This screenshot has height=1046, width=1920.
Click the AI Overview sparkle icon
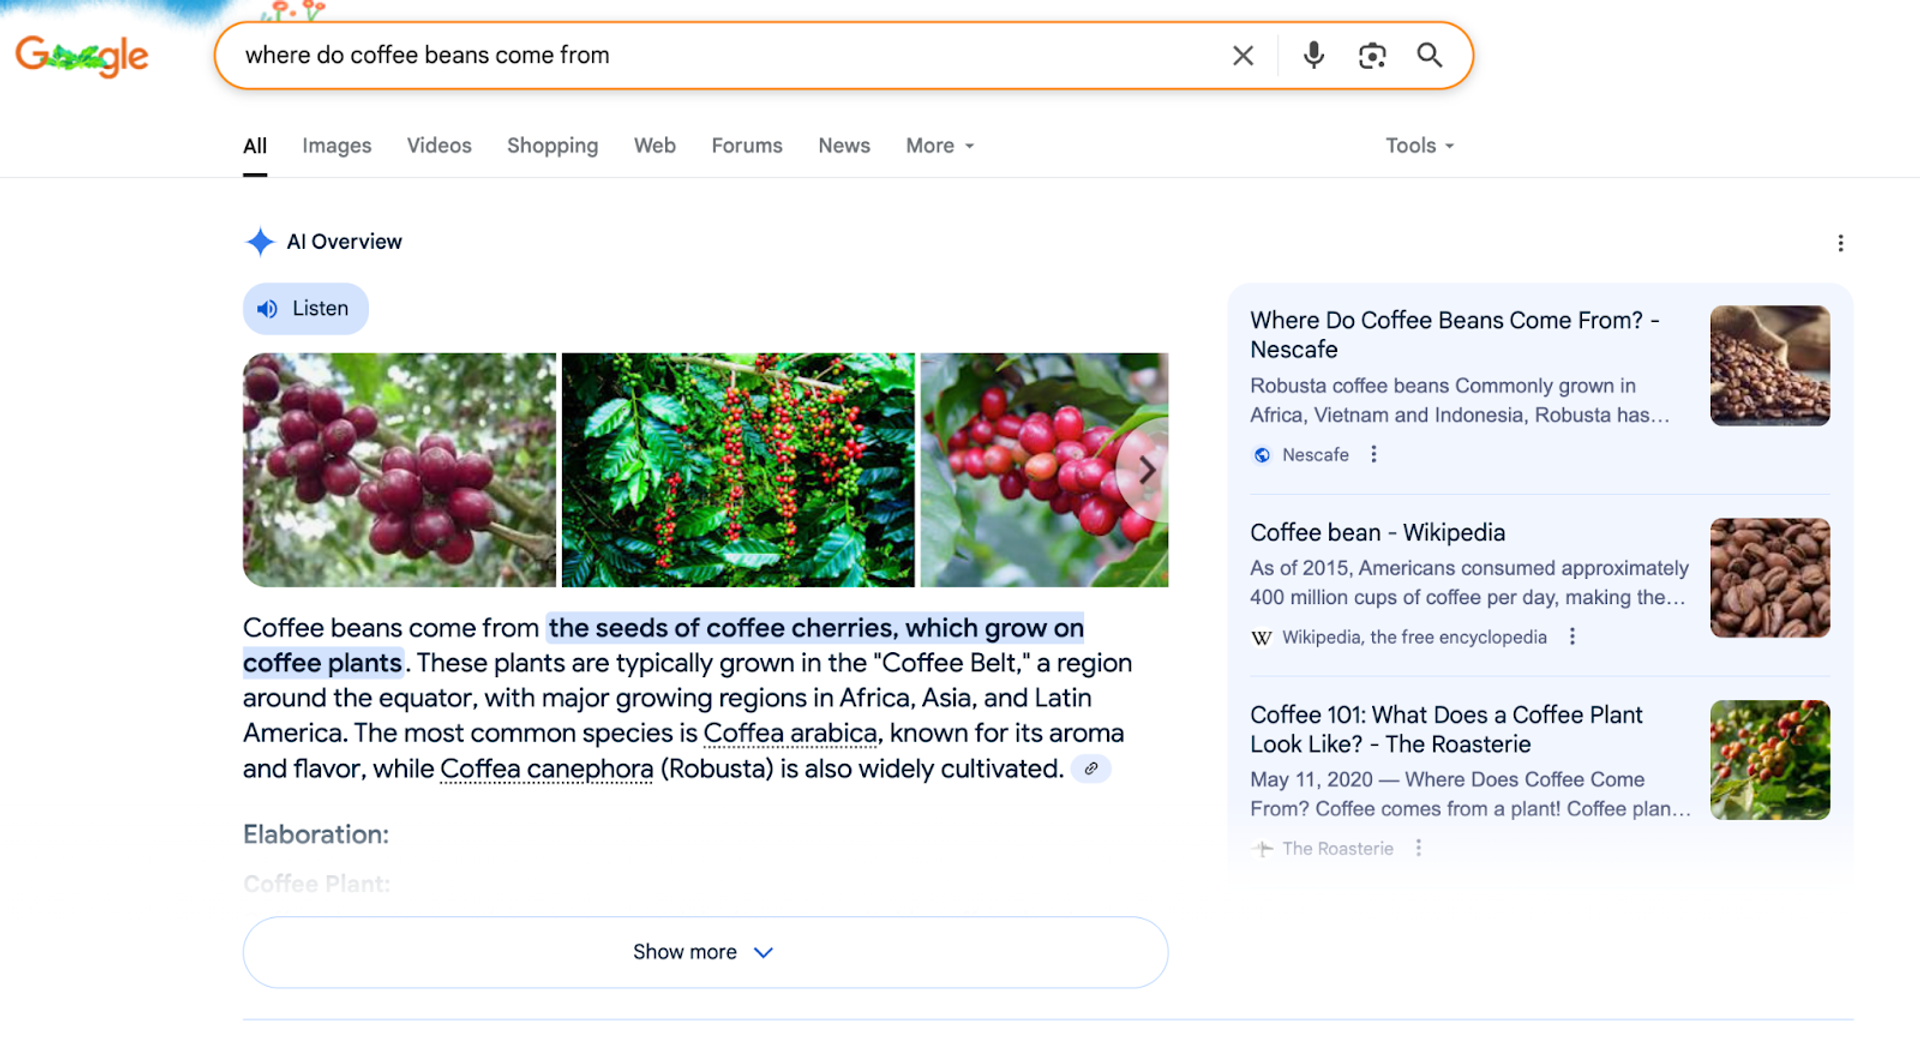coord(260,241)
